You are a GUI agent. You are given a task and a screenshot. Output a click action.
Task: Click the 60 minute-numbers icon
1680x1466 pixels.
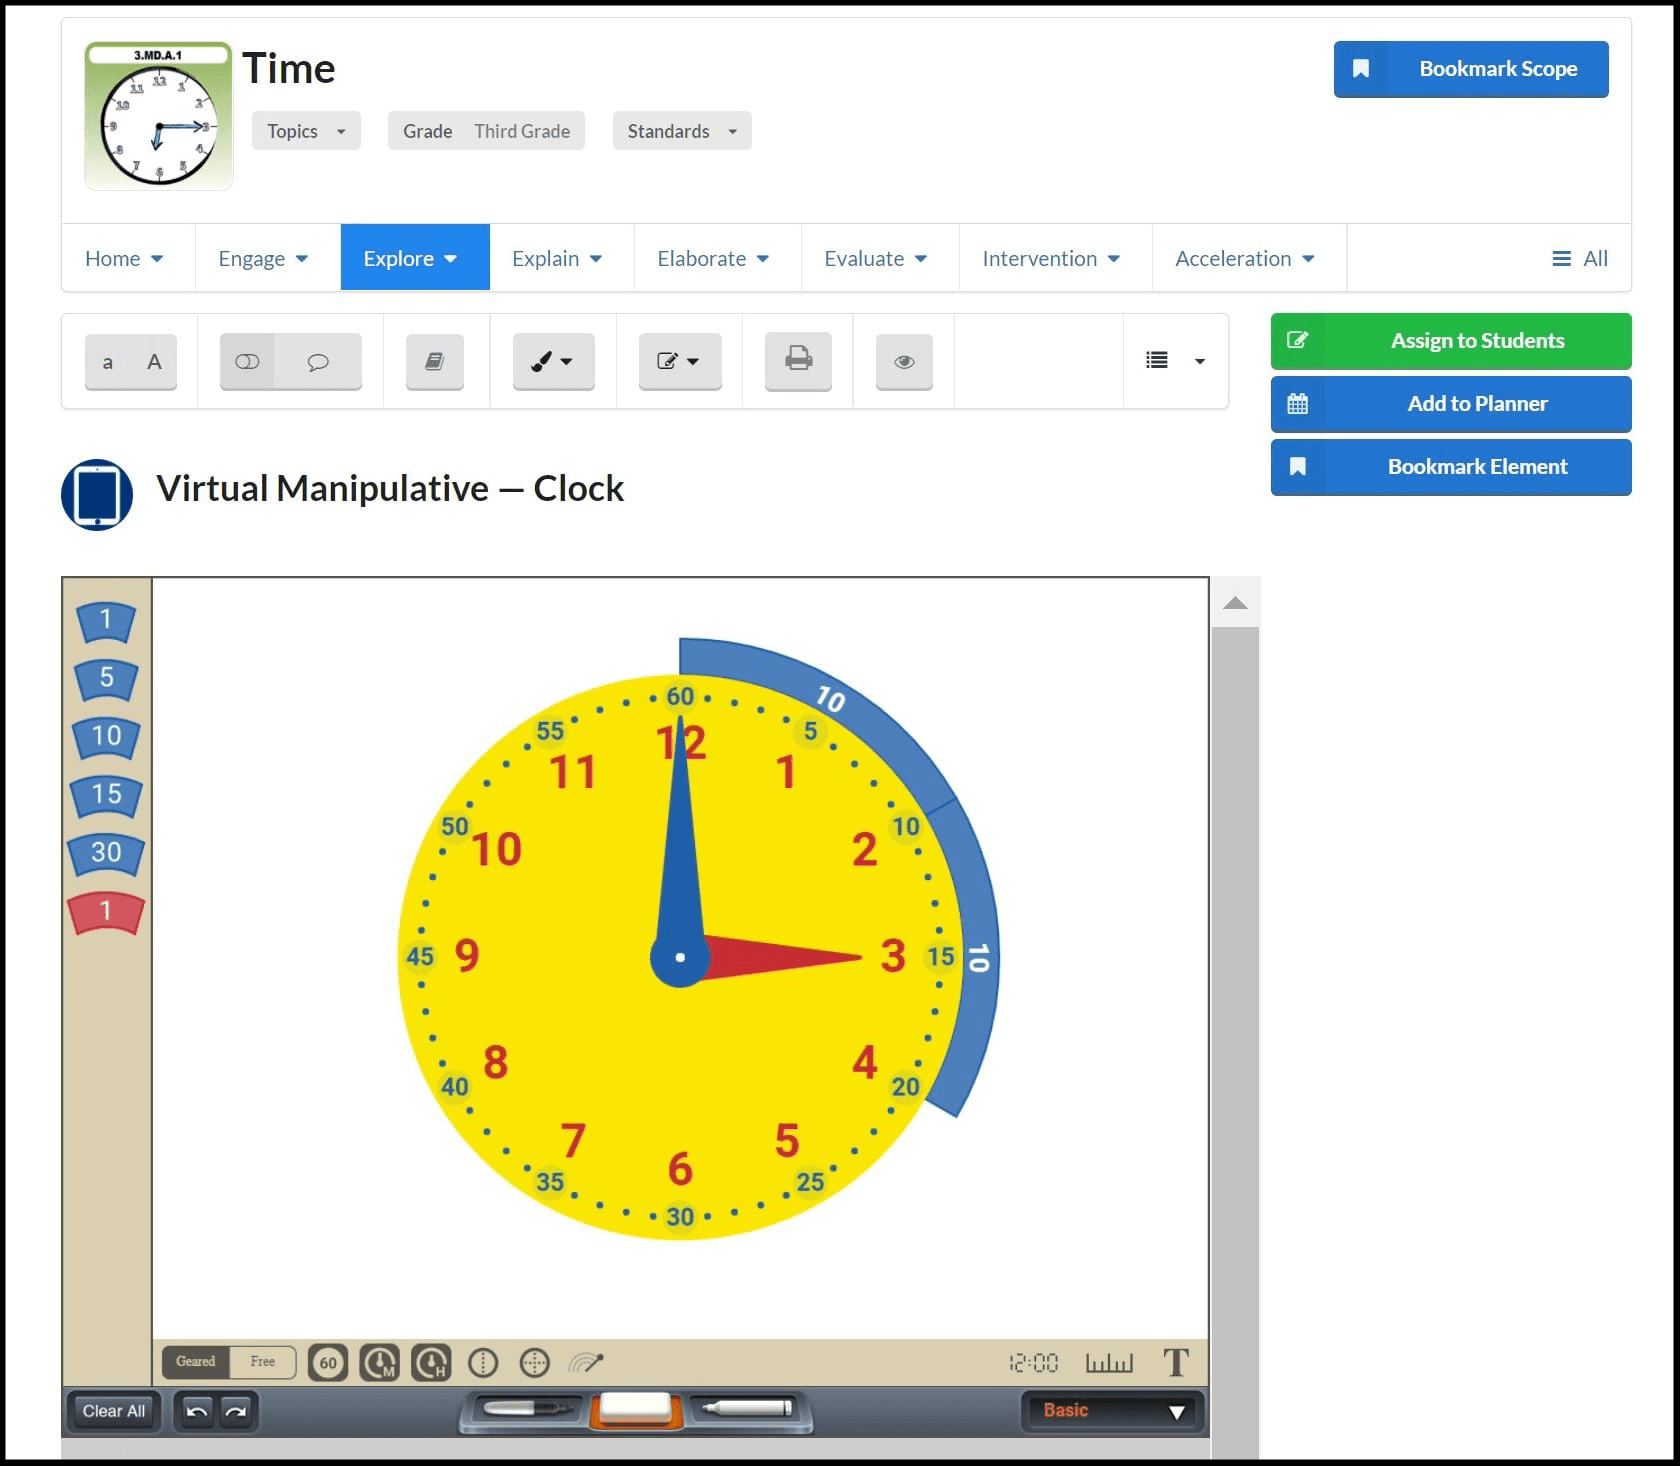coord(328,1362)
